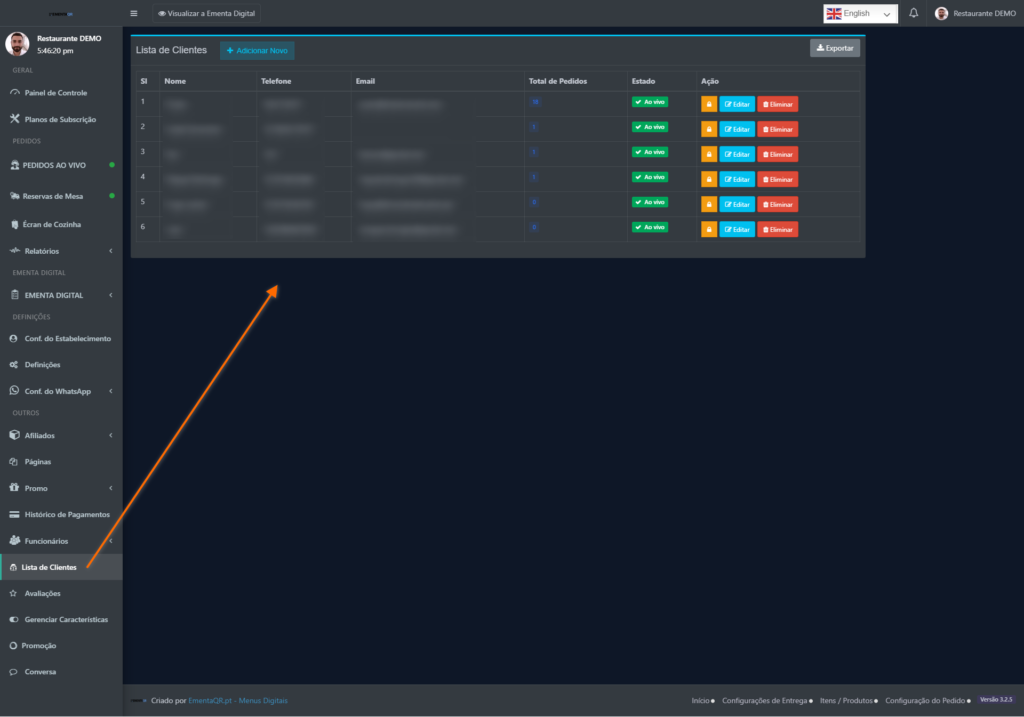Click Eliminar button in row 3
Screen dimensions: 1024x717
coord(777,154)
